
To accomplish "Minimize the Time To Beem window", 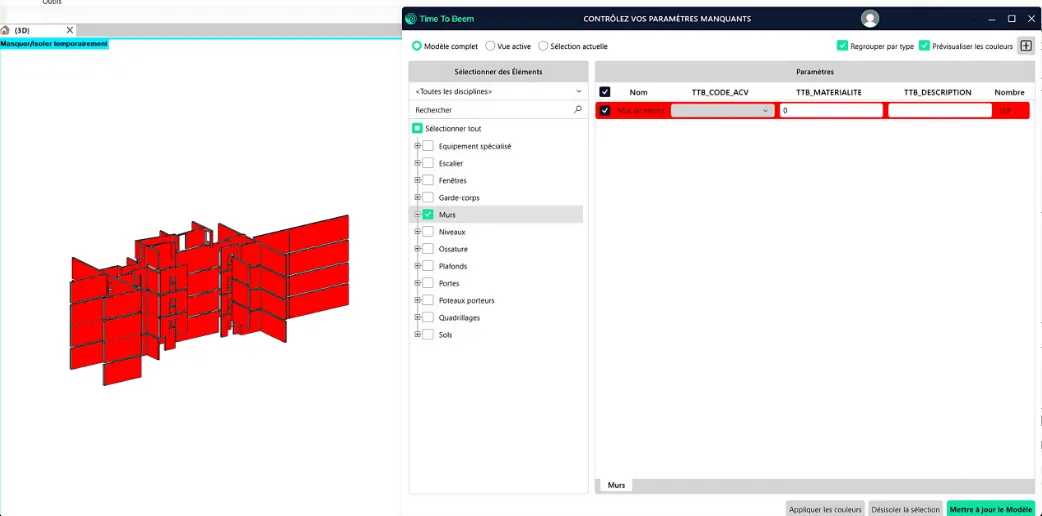I will [992, 19].
